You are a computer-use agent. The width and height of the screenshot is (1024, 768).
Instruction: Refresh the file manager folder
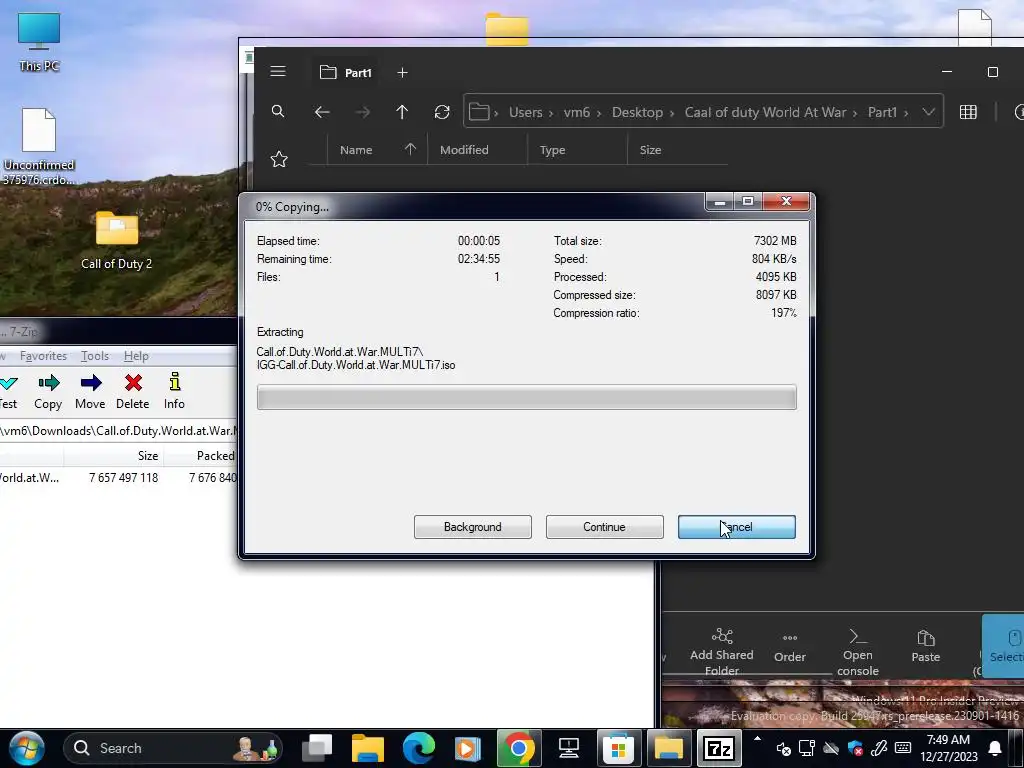pyautogui.click(x=442, y=112)
